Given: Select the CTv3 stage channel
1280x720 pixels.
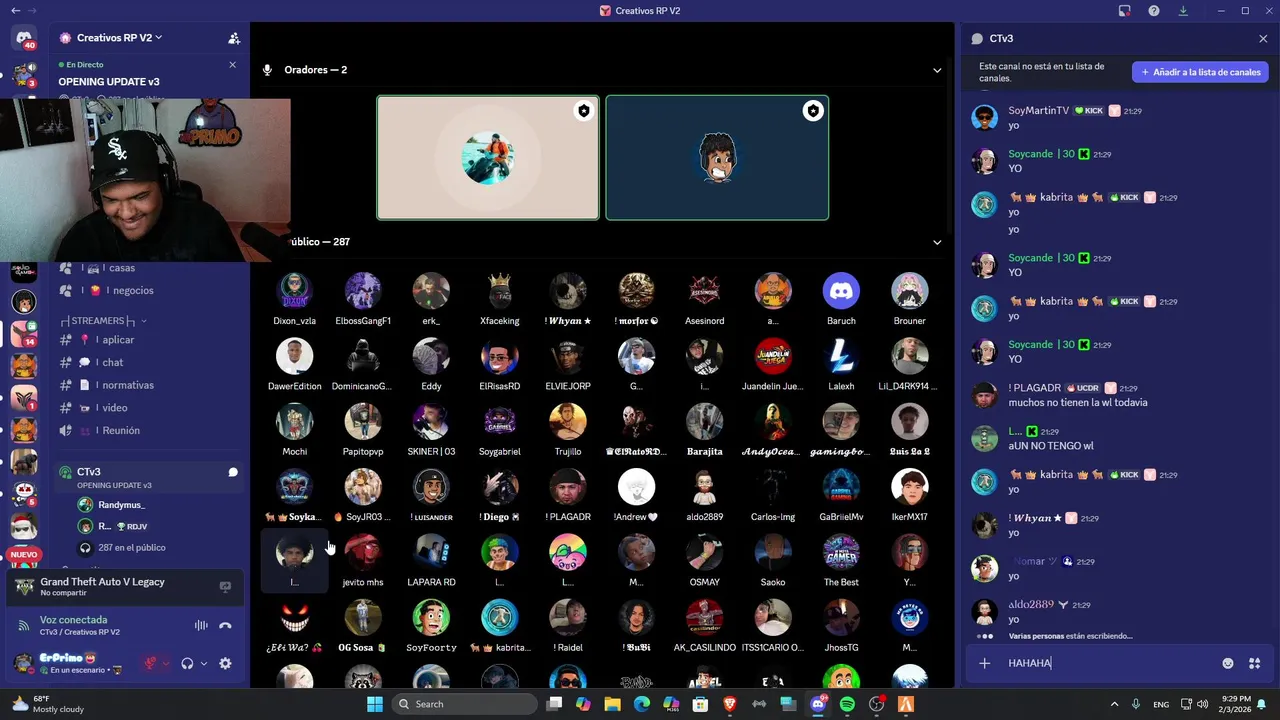Looking at the screenshot, I should [x=148, y=477].
